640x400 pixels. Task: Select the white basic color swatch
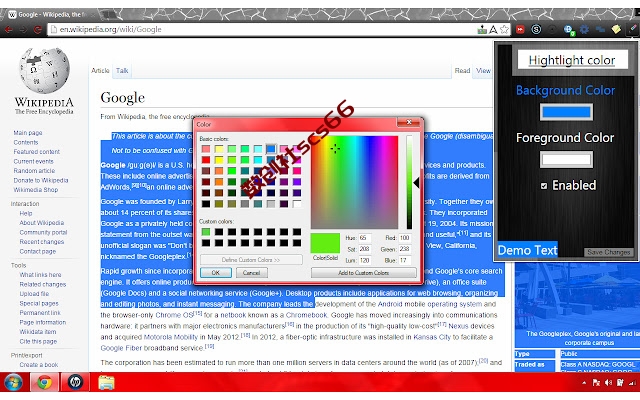click(x=297, y=204)
